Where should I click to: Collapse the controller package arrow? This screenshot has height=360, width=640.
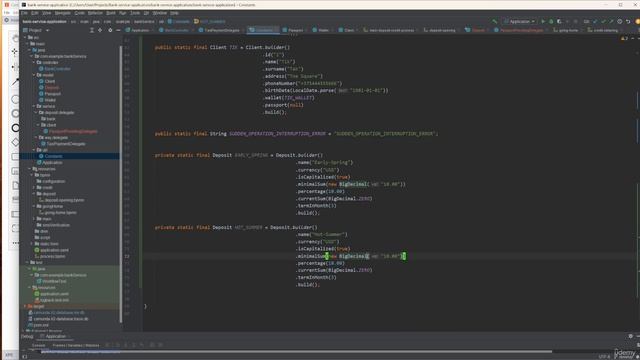coord(34,62)
